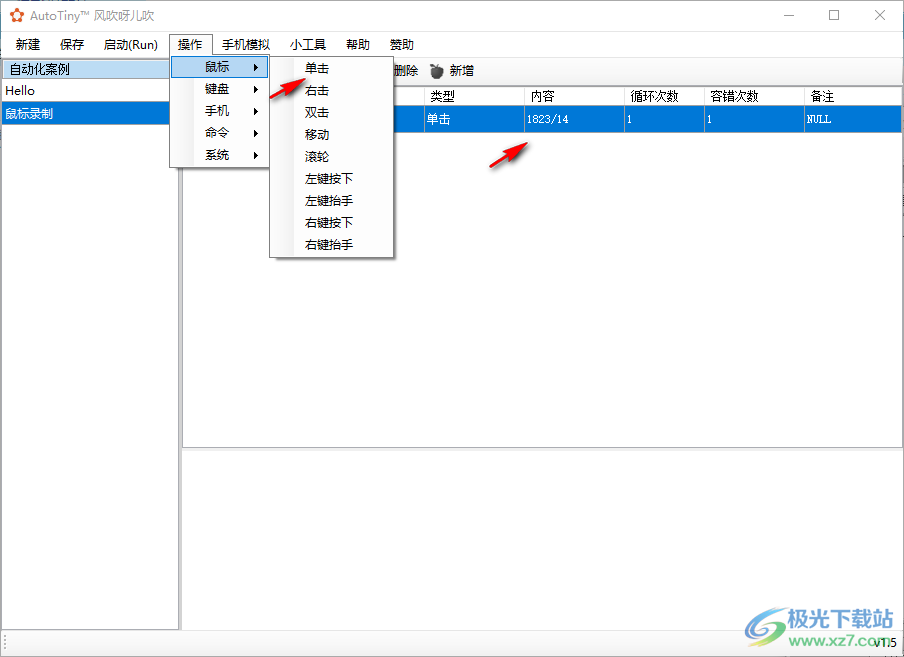Select 滚轮 from the mouse submenu
The width and height of the screenshot is (904, 657).
[x=315, y=156]
